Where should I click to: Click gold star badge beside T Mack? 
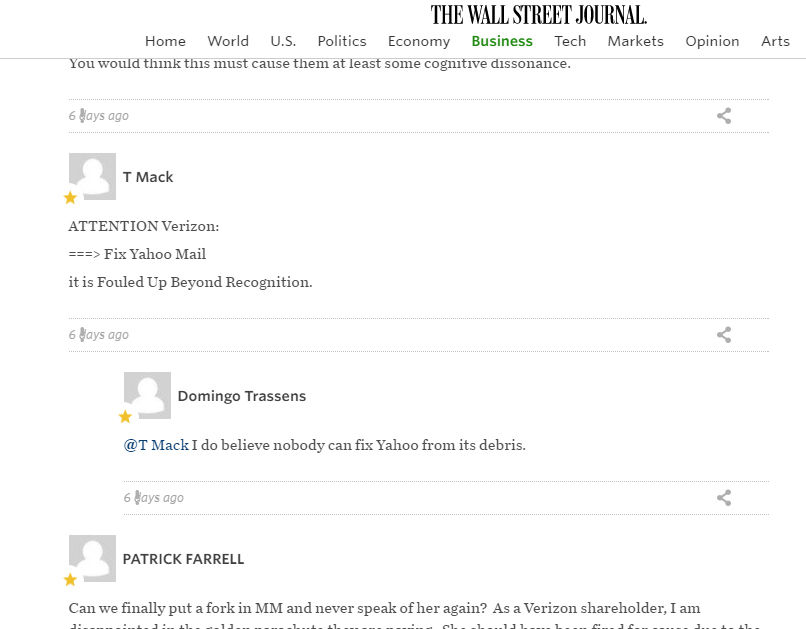70,198
